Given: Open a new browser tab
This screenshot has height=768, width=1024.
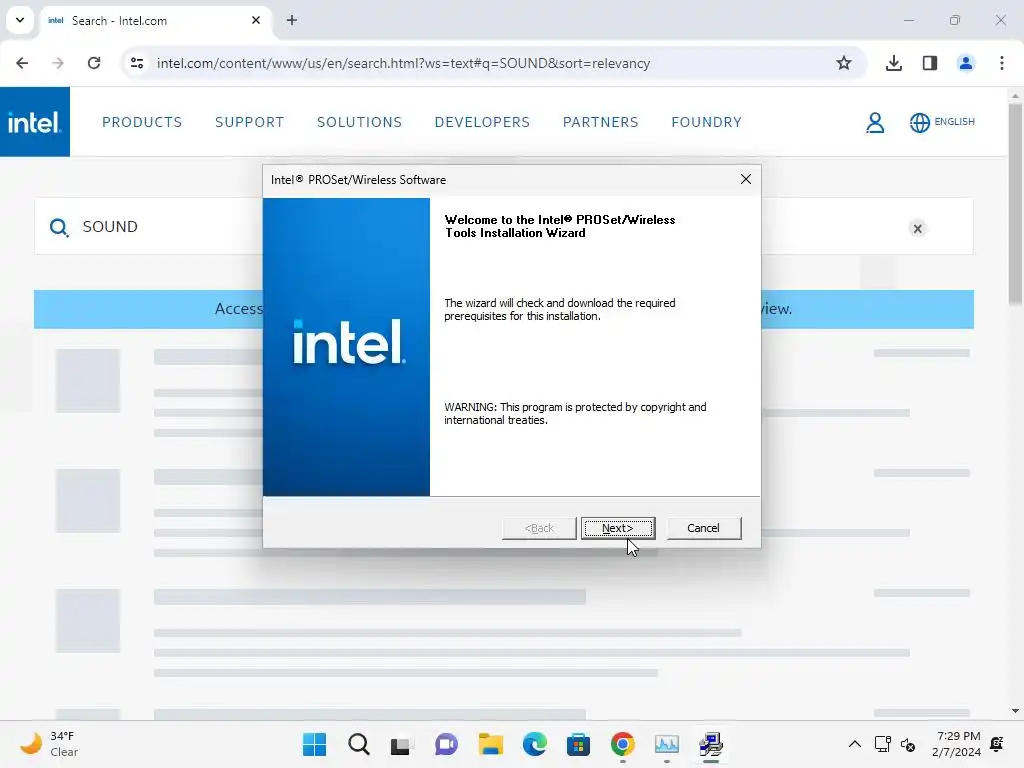Looking at the screenshot, I should [x=292, y=20].
